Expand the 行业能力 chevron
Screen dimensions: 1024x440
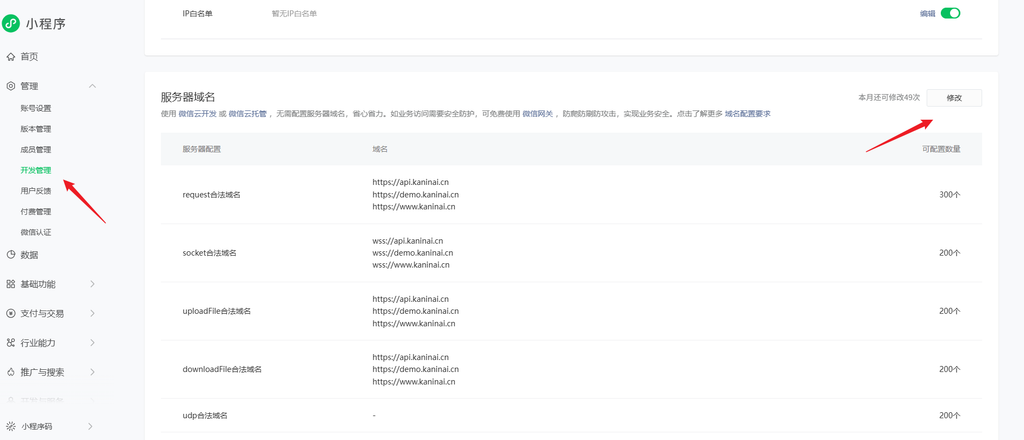point(92,343)
